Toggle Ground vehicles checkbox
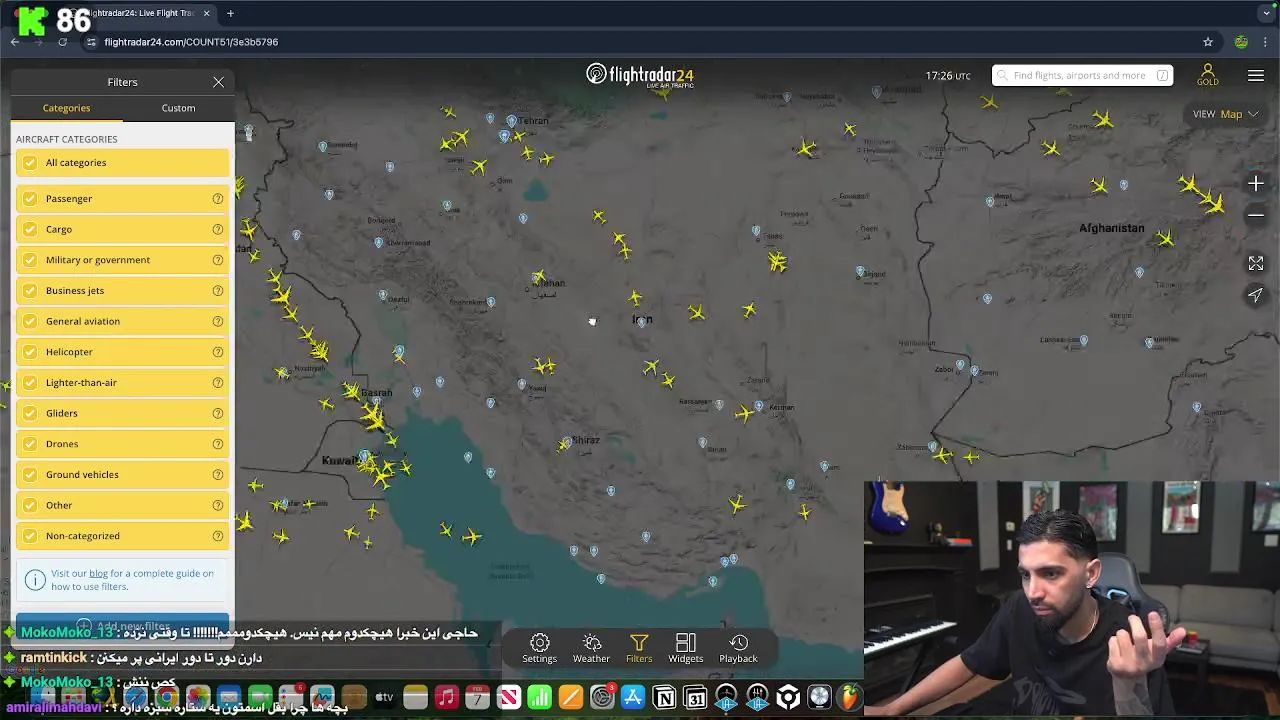This screenshot has height=720, width=1280. click(30, 475)
